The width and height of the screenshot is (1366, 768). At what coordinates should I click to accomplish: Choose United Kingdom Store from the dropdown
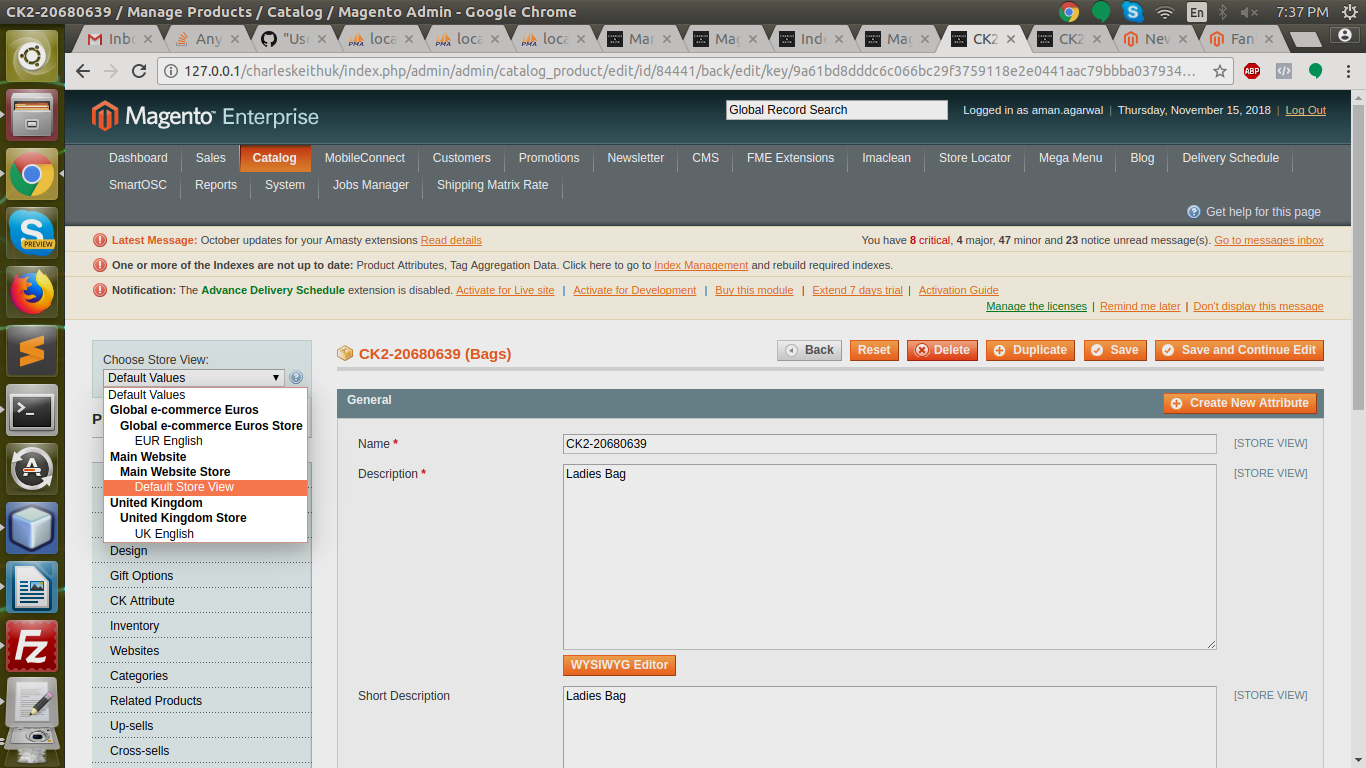click(183, 517)
